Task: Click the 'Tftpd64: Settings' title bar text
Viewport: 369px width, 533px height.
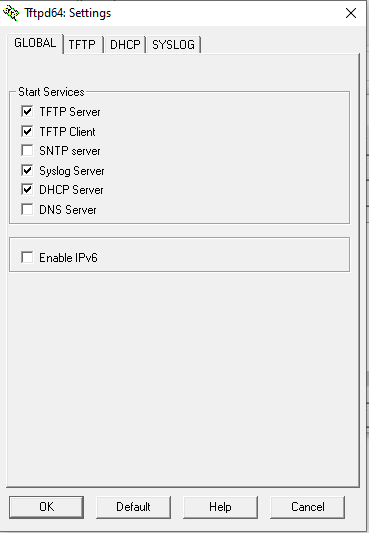Action: [68, 13]
